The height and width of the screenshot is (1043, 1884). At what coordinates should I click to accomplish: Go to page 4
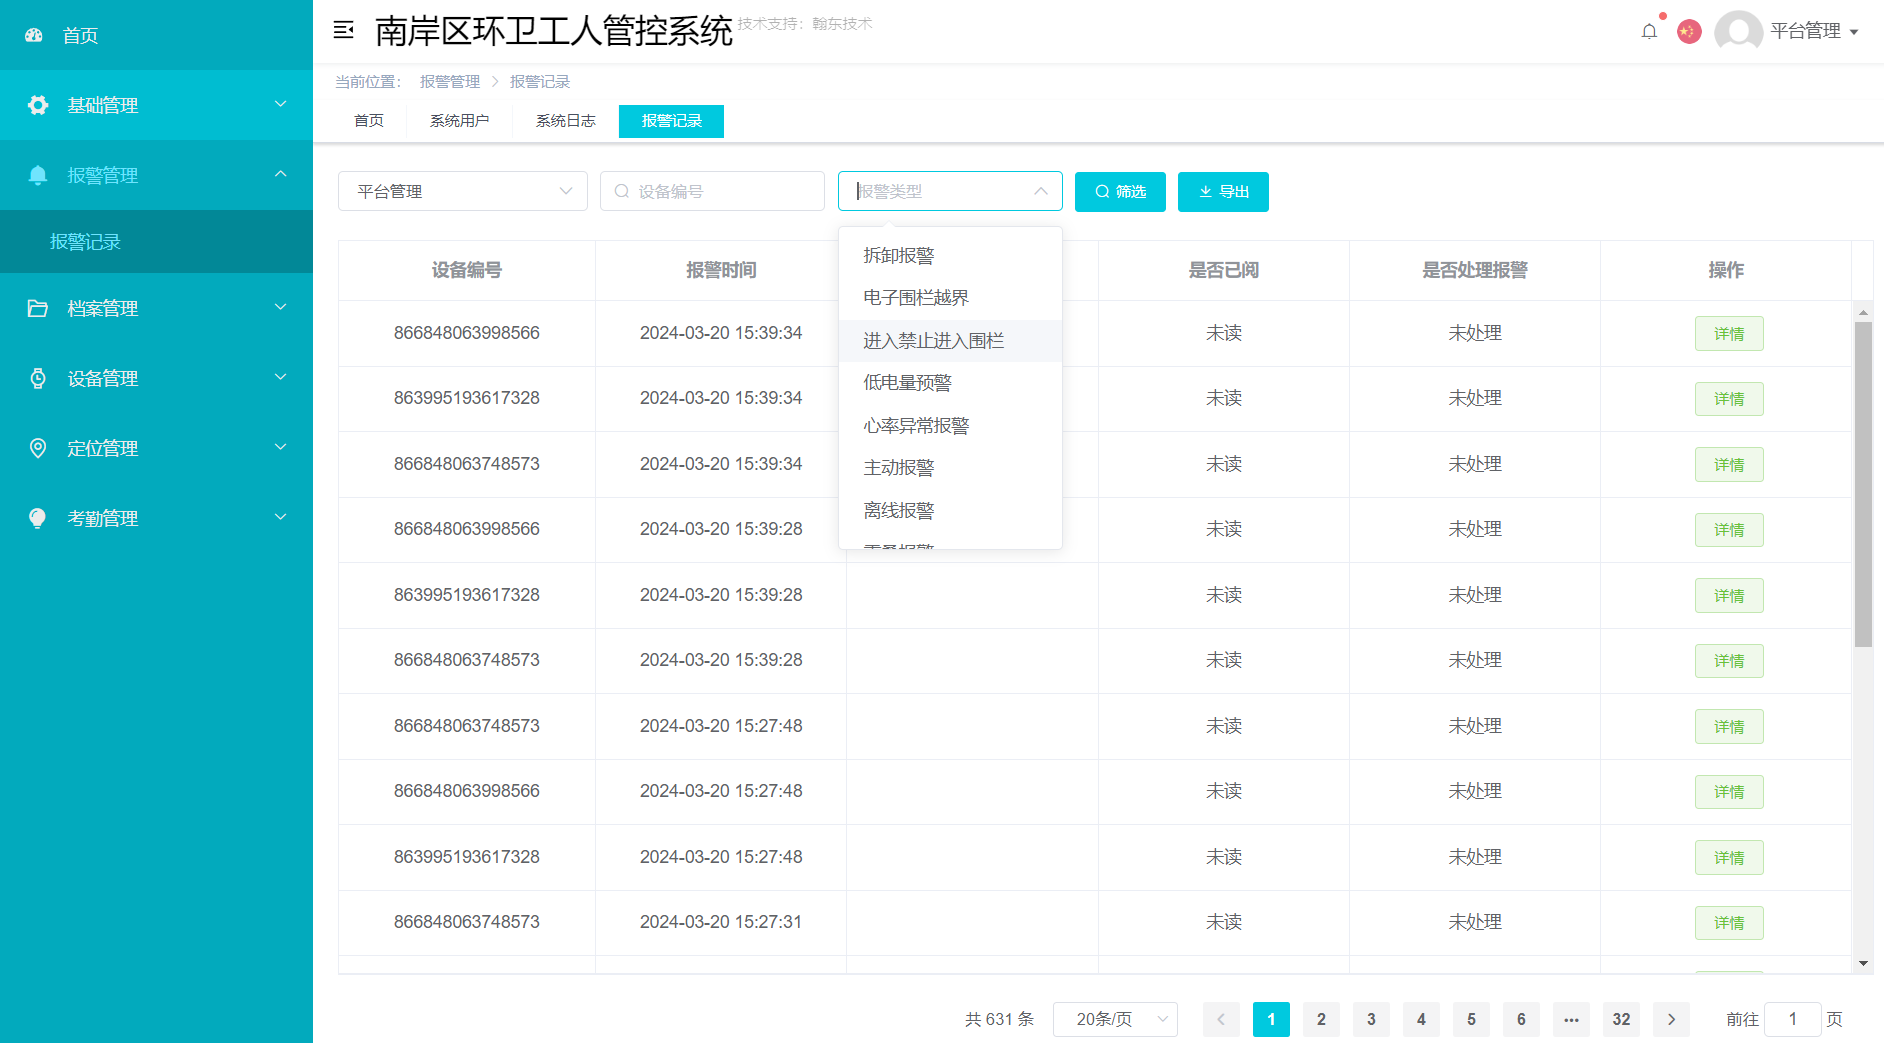[1421, 1019]
